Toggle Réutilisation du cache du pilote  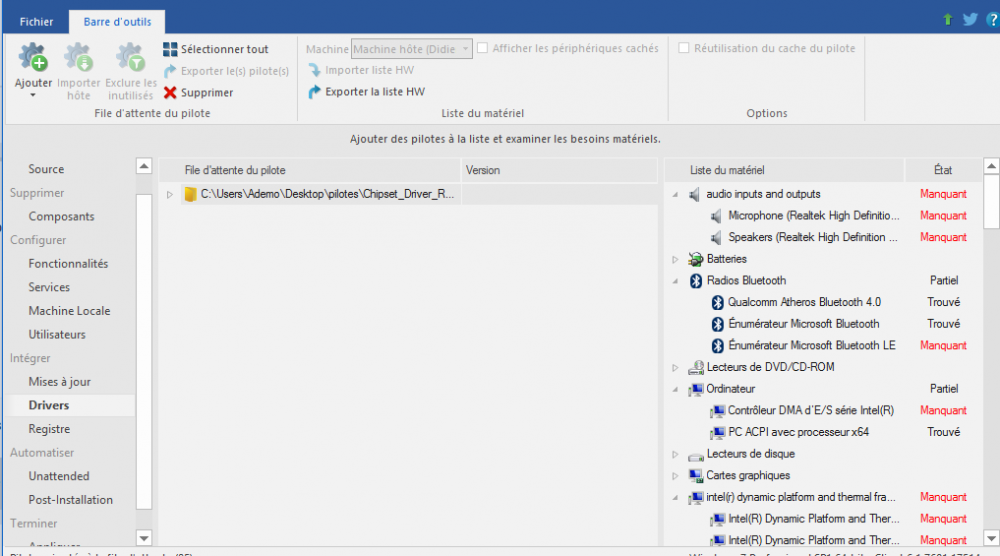685,48
